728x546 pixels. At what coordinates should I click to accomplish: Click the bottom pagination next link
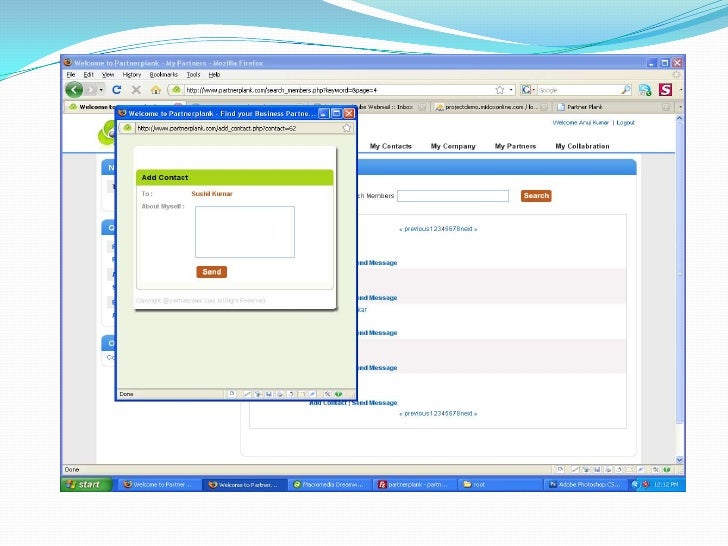(469, 414)
